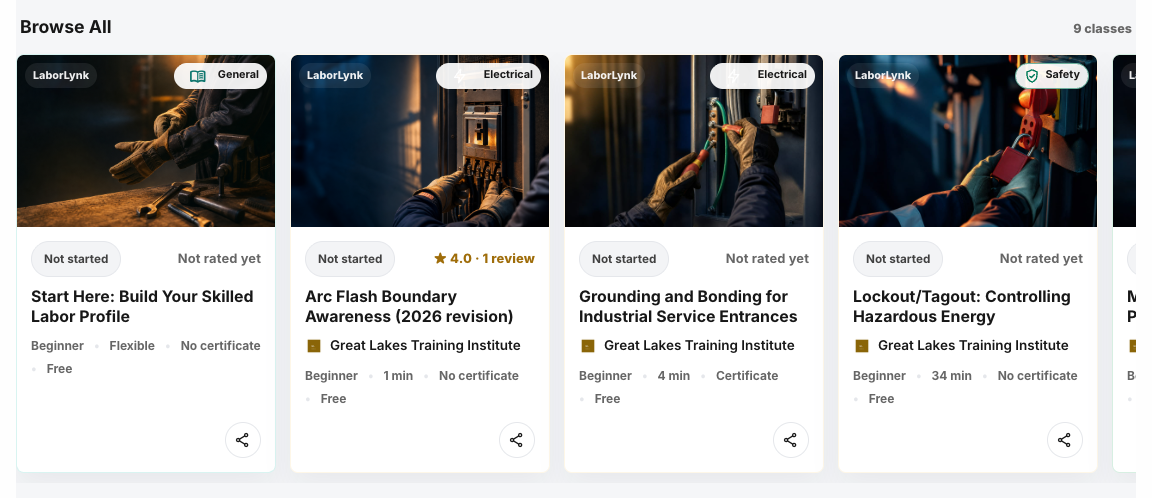Click the 1 min duration label

[x=398, y=376]
